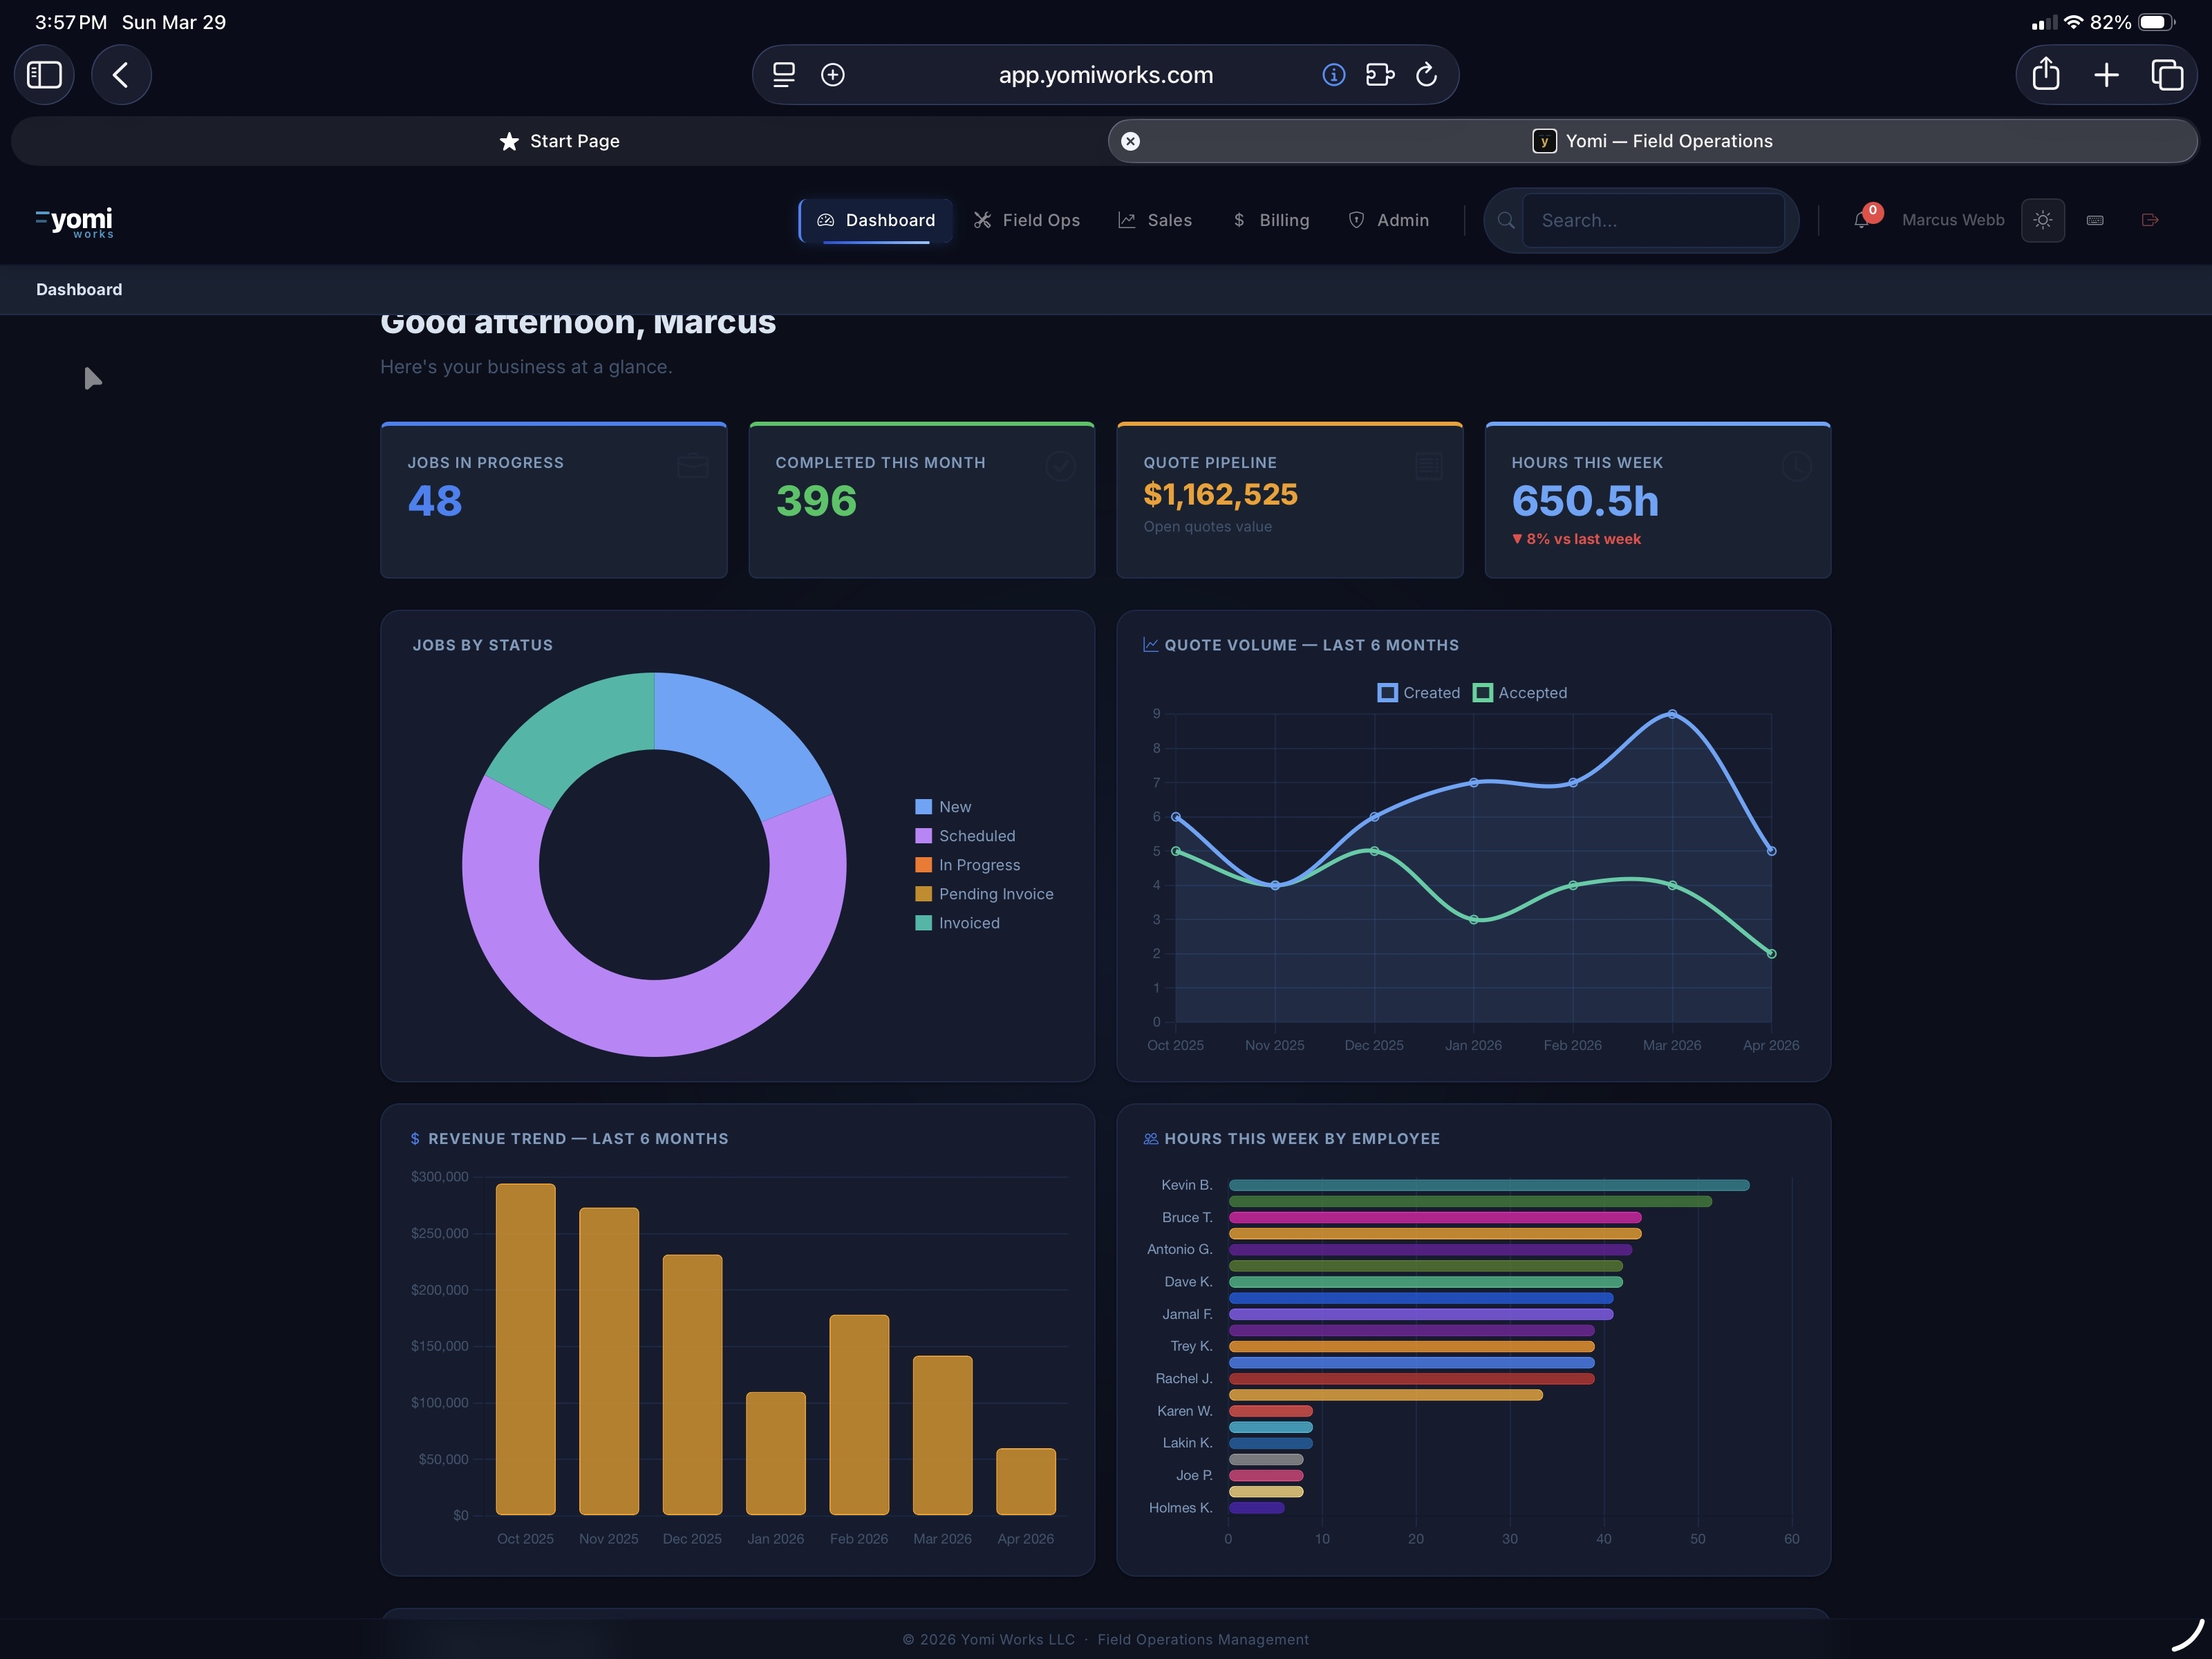The width and height of the screenshot is (2212, 1659).
Task: Open the Billing section via dollar icon
Action: (1239, 220)
